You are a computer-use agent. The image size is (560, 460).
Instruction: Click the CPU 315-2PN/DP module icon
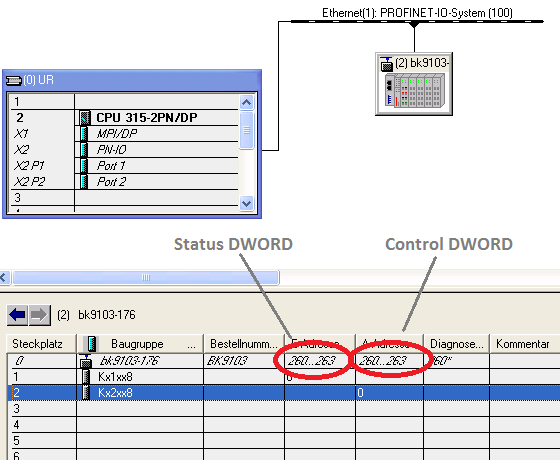(85, 118)
